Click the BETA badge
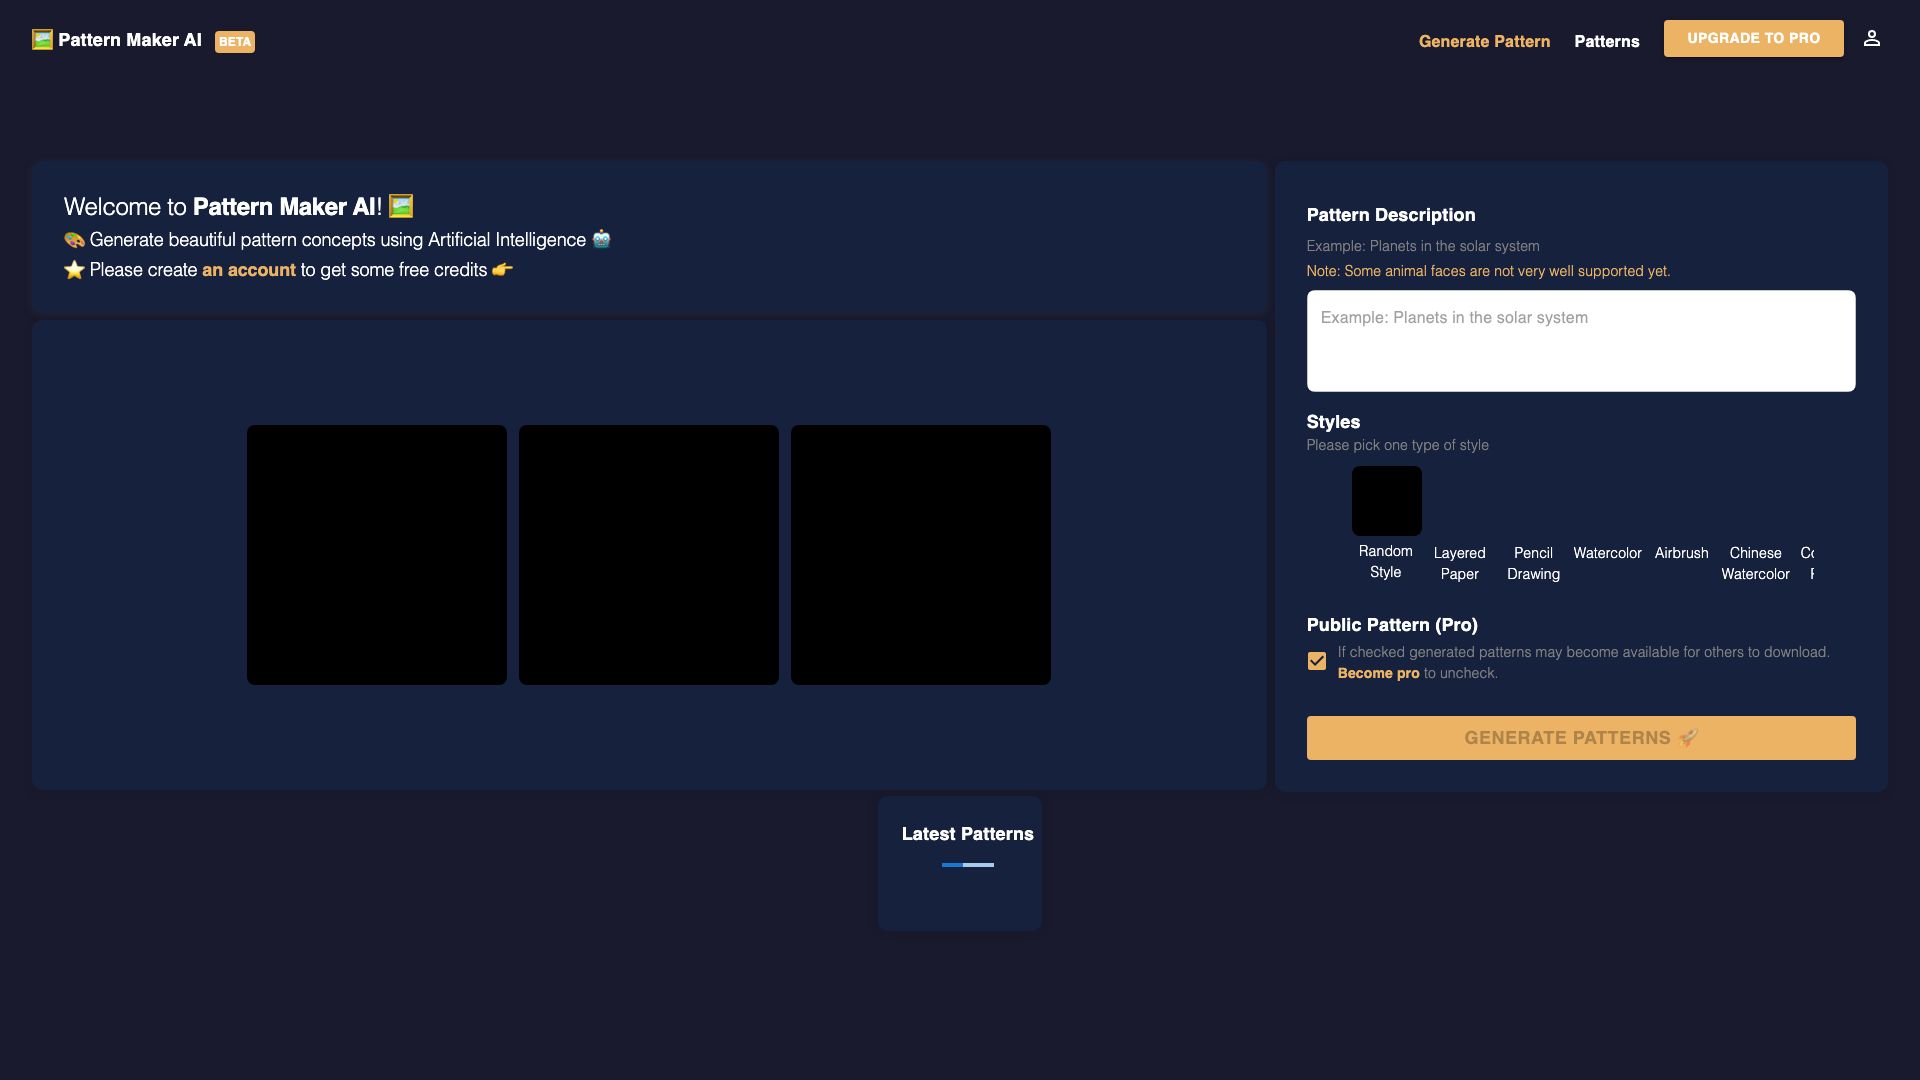Viewport: 1920px width, 1080px height. [x=235, y=42]
